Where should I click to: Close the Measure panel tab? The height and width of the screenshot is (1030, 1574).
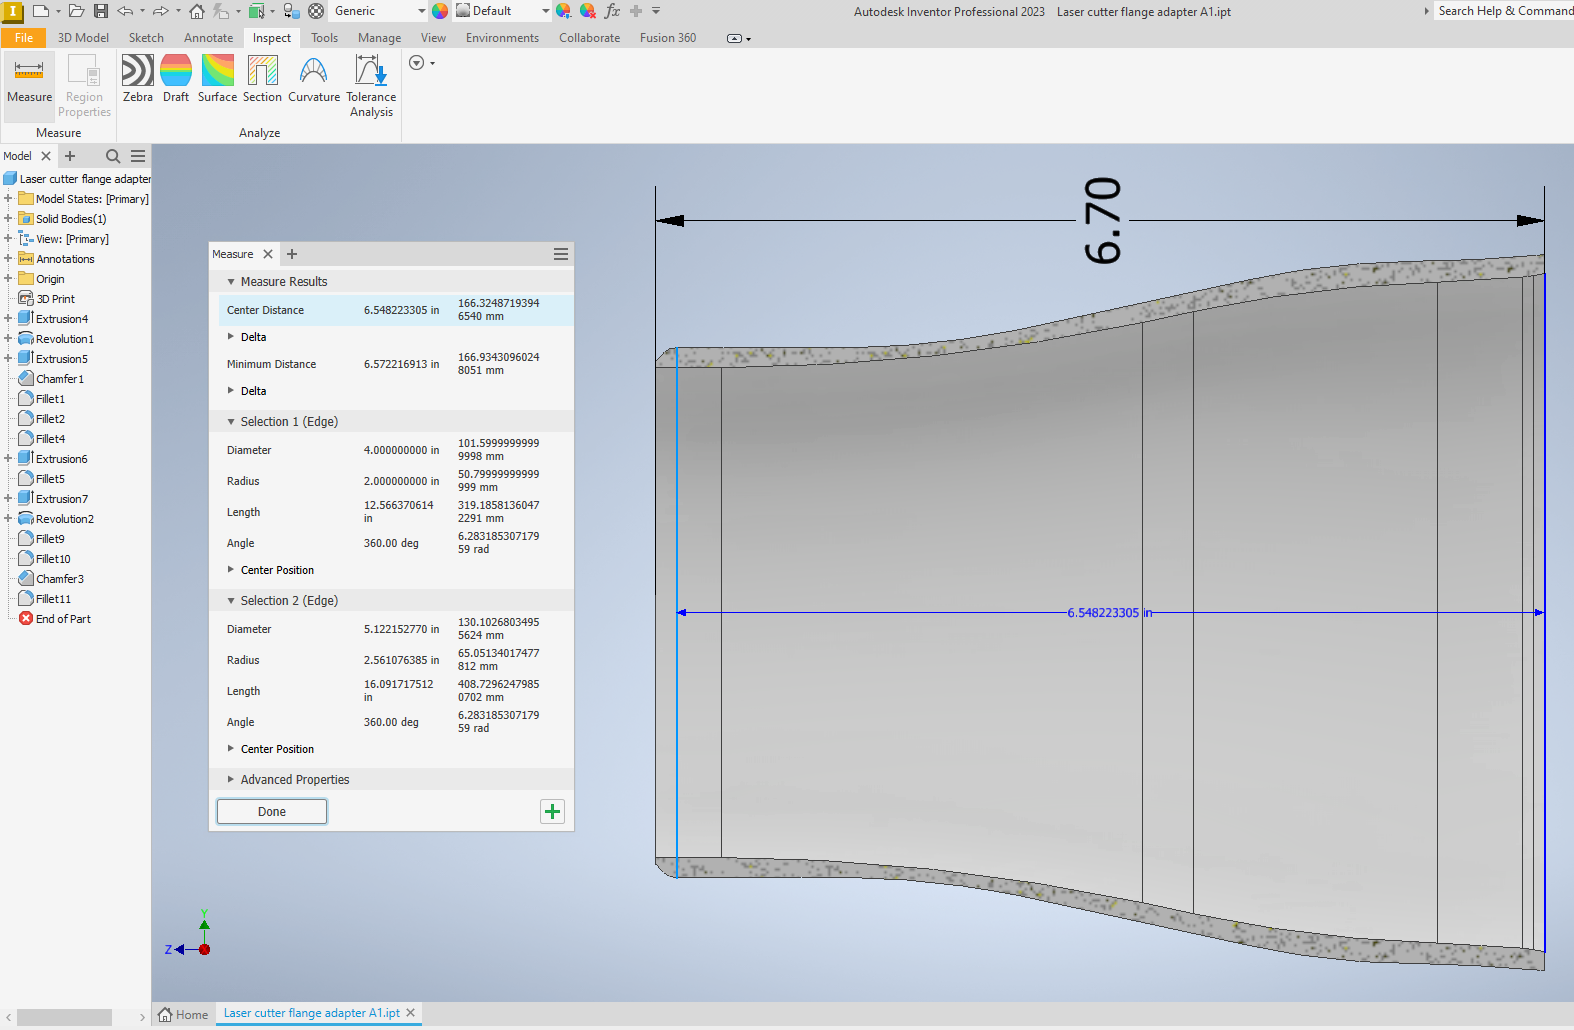coord(268,254)
